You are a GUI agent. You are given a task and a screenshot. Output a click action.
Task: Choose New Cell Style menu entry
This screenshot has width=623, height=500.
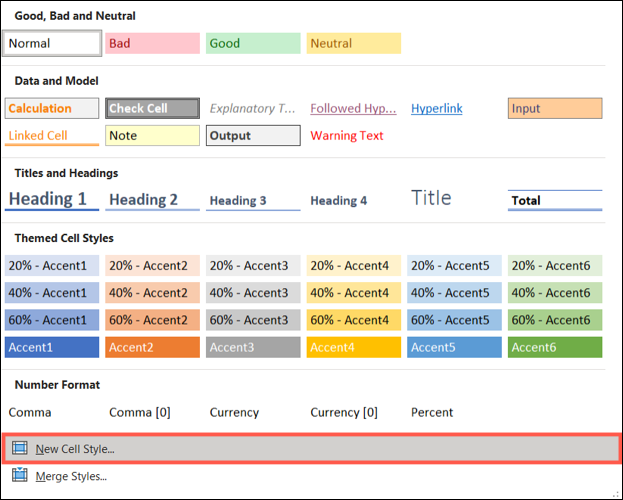(75, 449)
